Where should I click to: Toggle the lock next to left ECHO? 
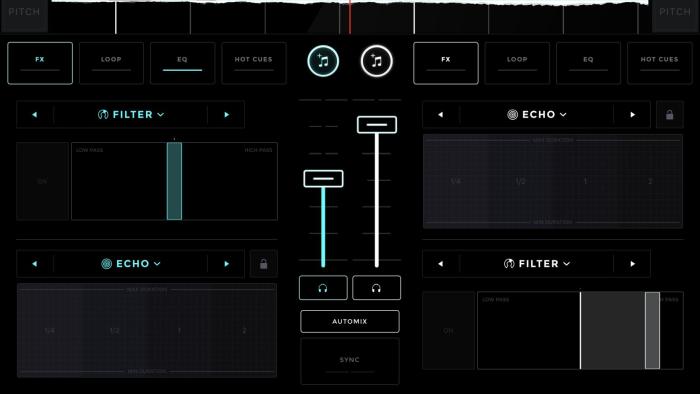(x=263, y=264)
